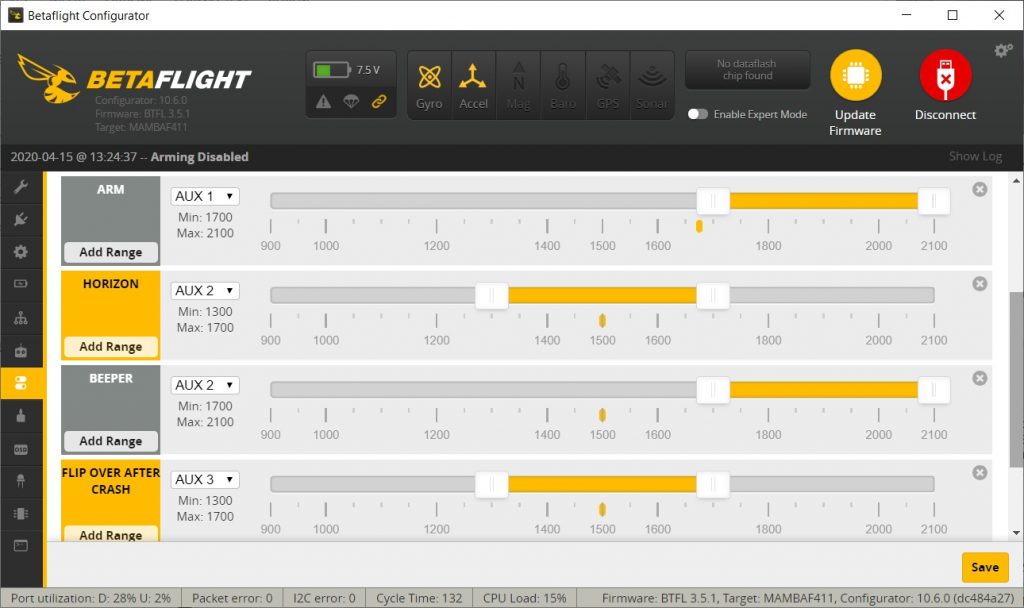Click the "CPU Load: 15%" status entry
Viewport: 1024px width, 608px height.
click(524, 598)
